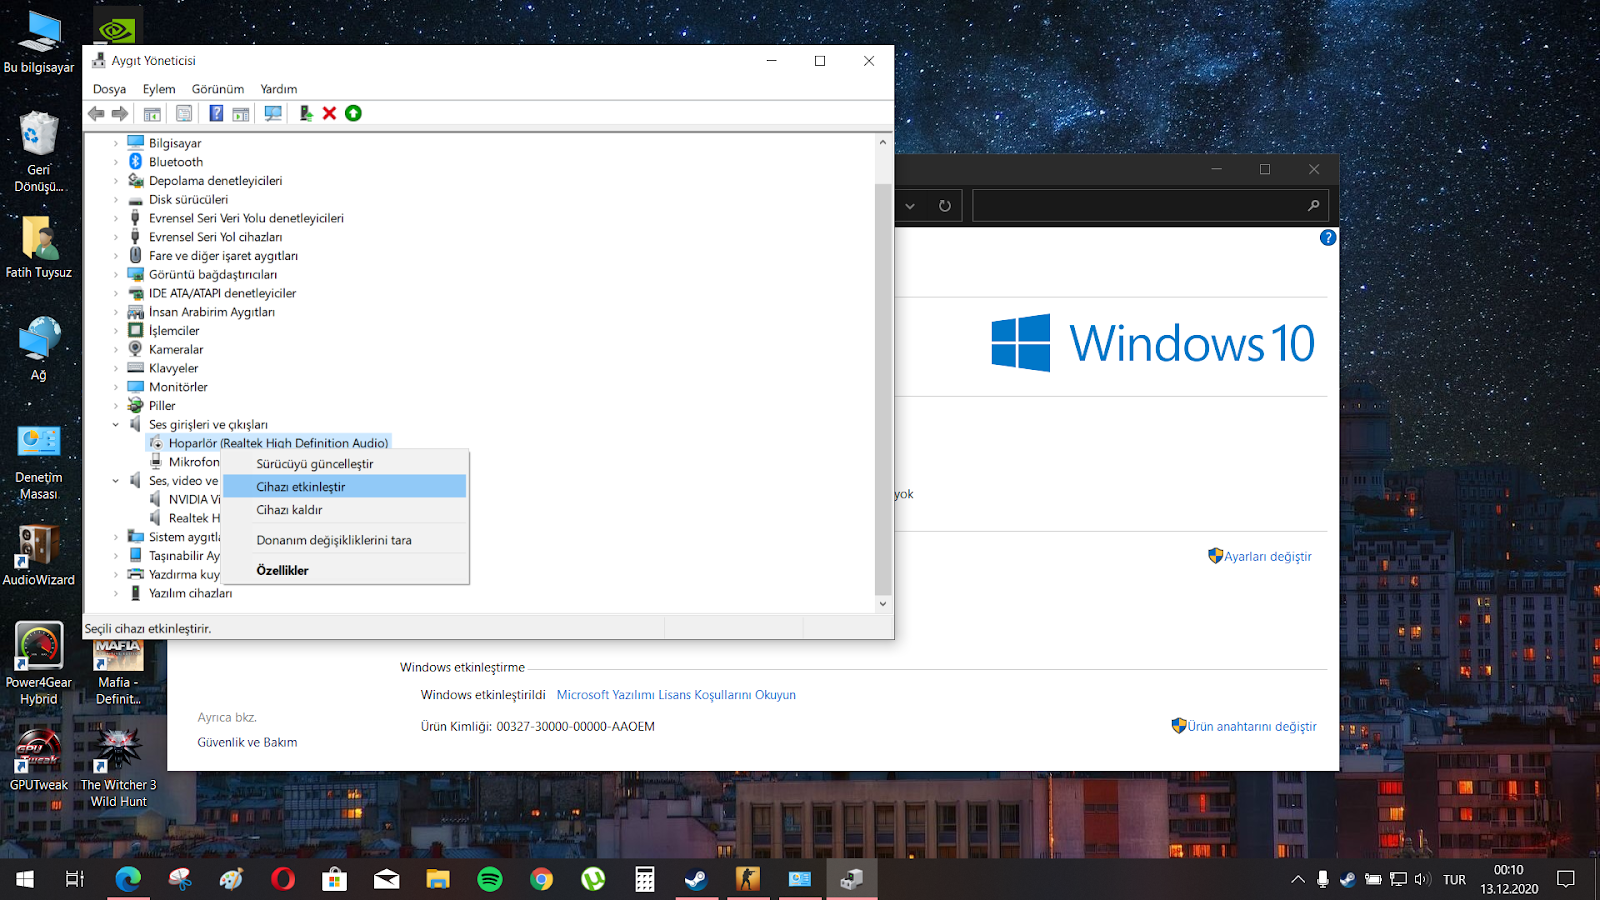Screen dimensions: 1600x900
Task: Collapse the Ses girişleri ve çıkışları node
Action: (x=116, y=425)
